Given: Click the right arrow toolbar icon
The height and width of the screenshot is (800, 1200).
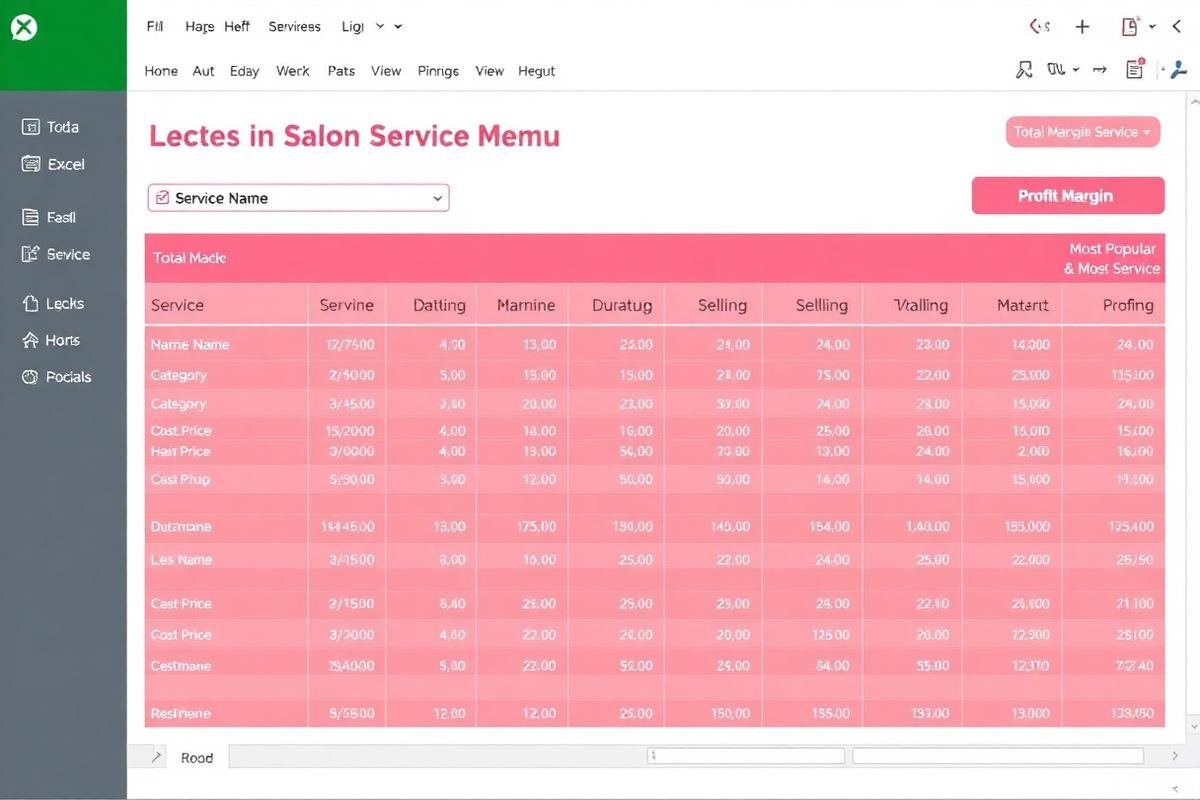Looking at the screenshot, I should coord(1100,70).
